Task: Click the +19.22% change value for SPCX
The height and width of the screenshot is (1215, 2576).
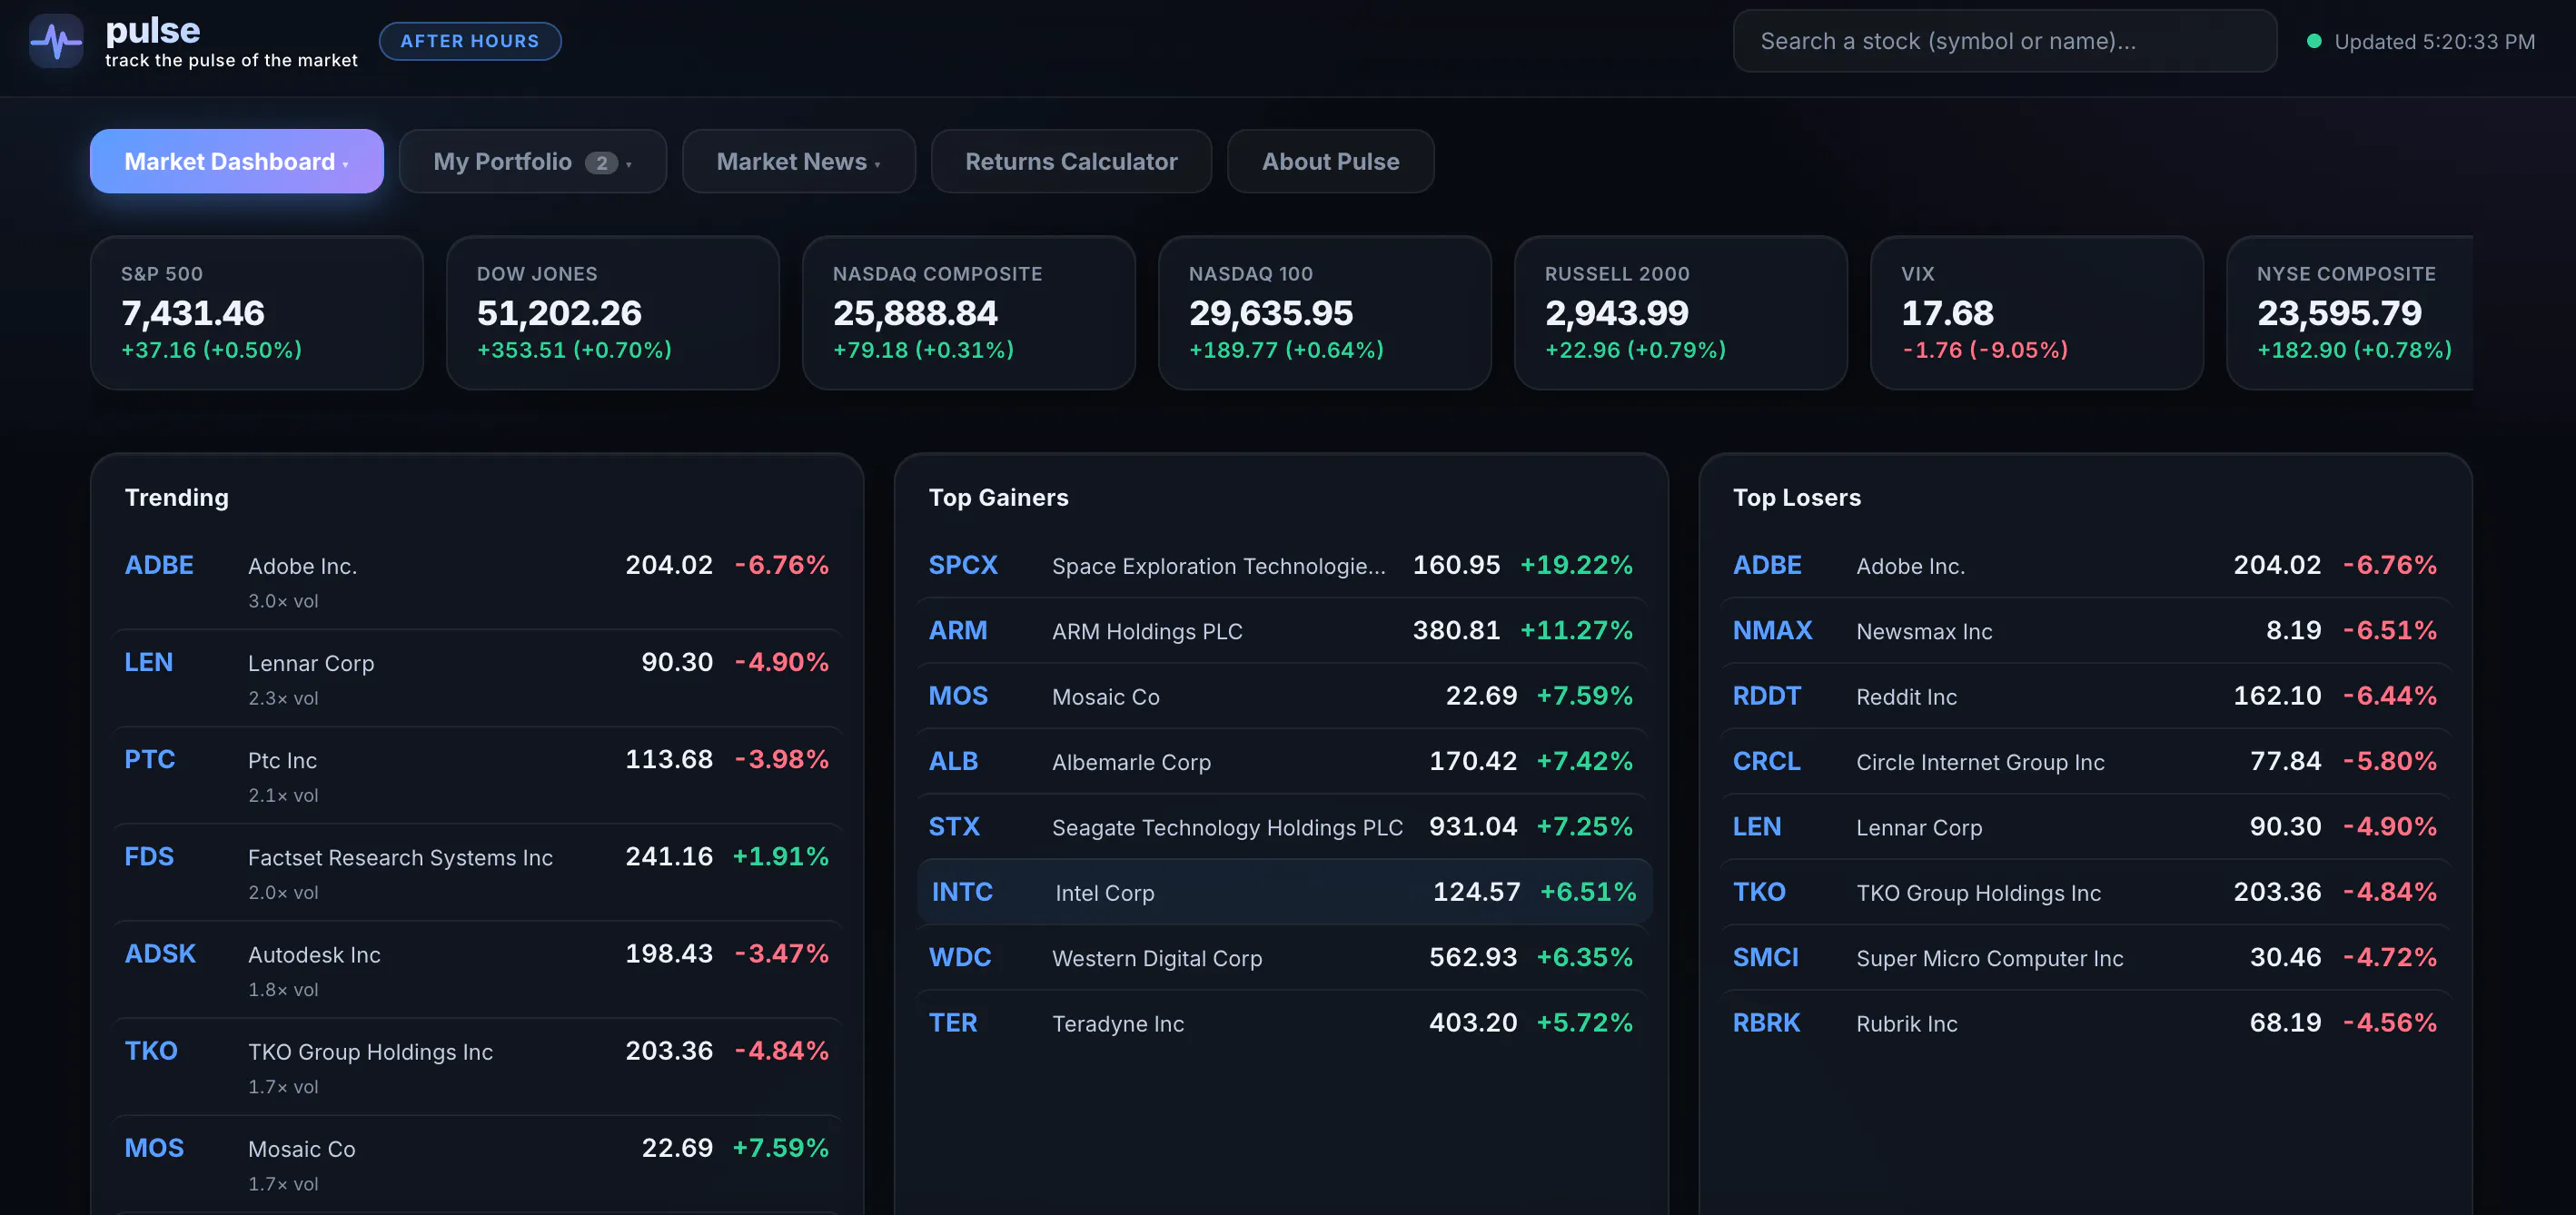Action: [x=1576, y=565]
